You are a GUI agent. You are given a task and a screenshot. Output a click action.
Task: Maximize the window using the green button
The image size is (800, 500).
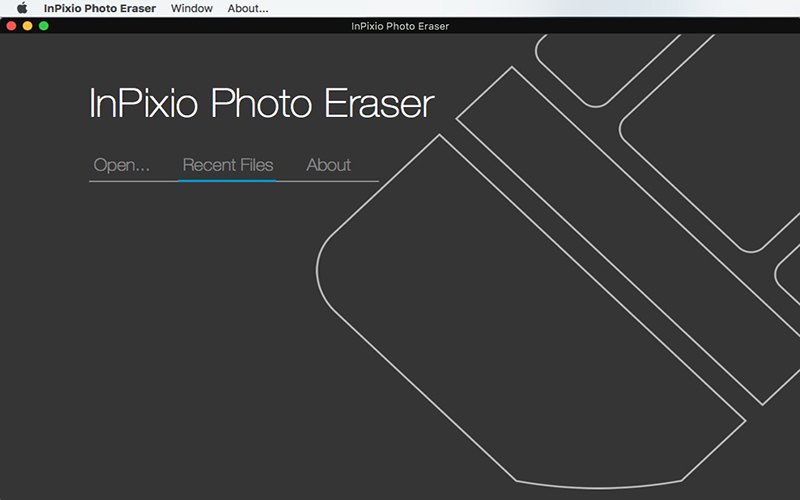pos(43,26)
